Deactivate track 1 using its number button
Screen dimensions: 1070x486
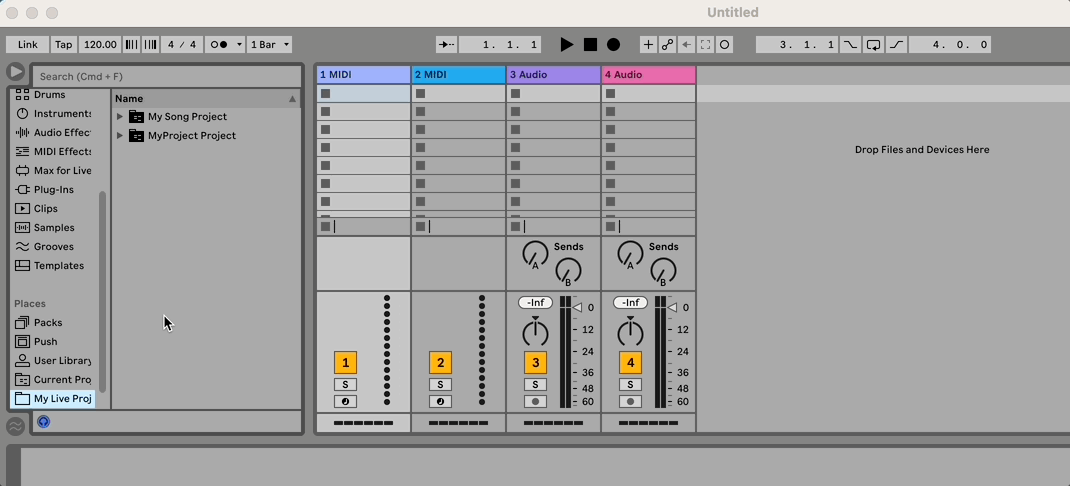click(345, 363)
